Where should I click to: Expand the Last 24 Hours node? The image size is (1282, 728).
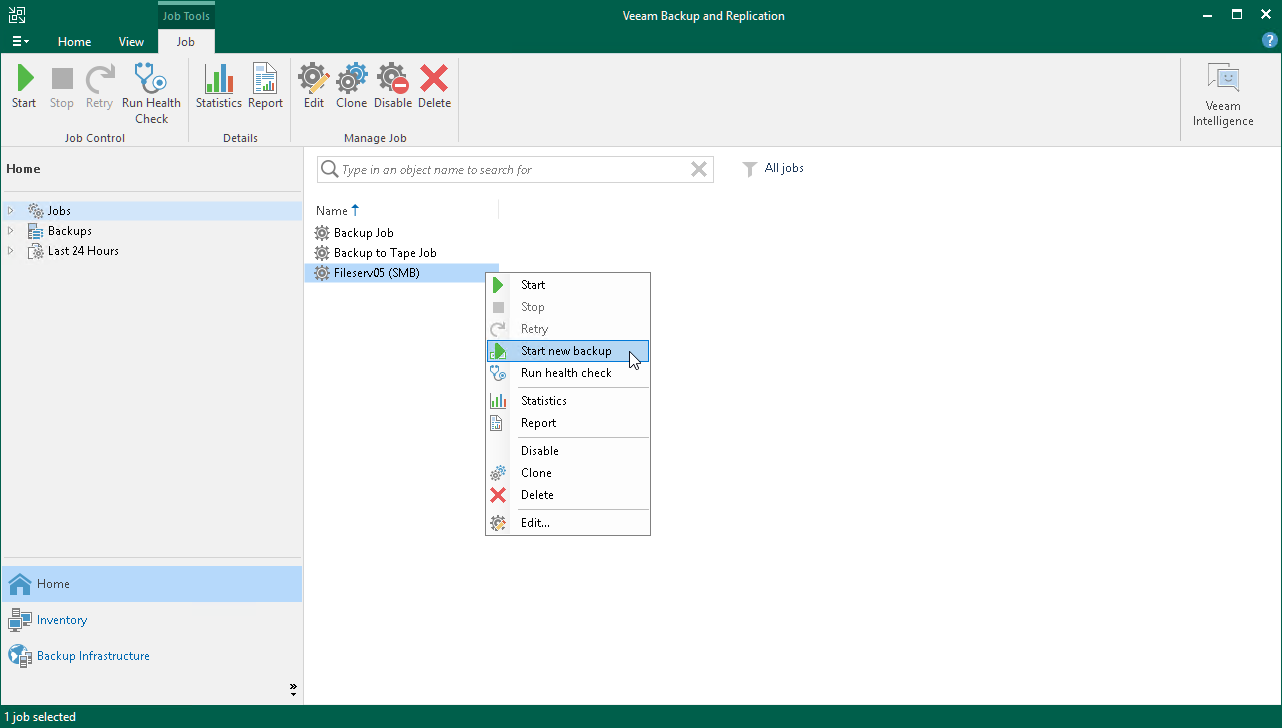[x=10, y=250]
